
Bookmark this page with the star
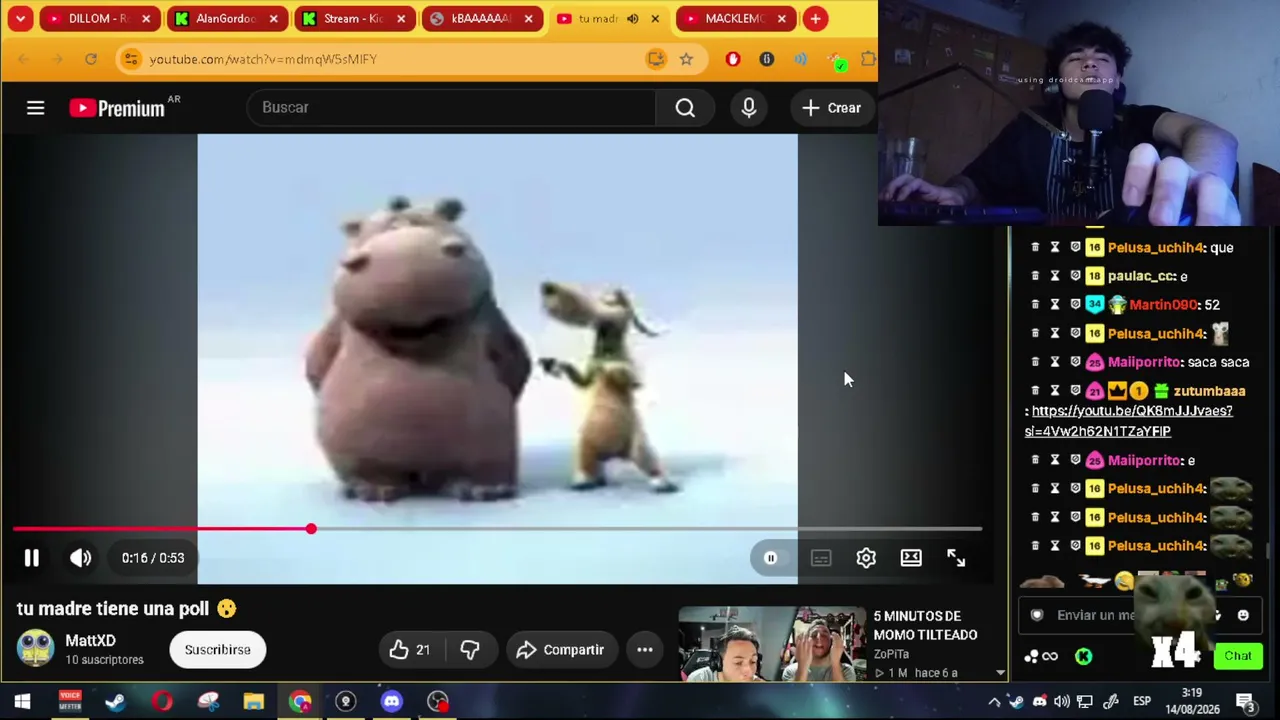tap(686, 59)
